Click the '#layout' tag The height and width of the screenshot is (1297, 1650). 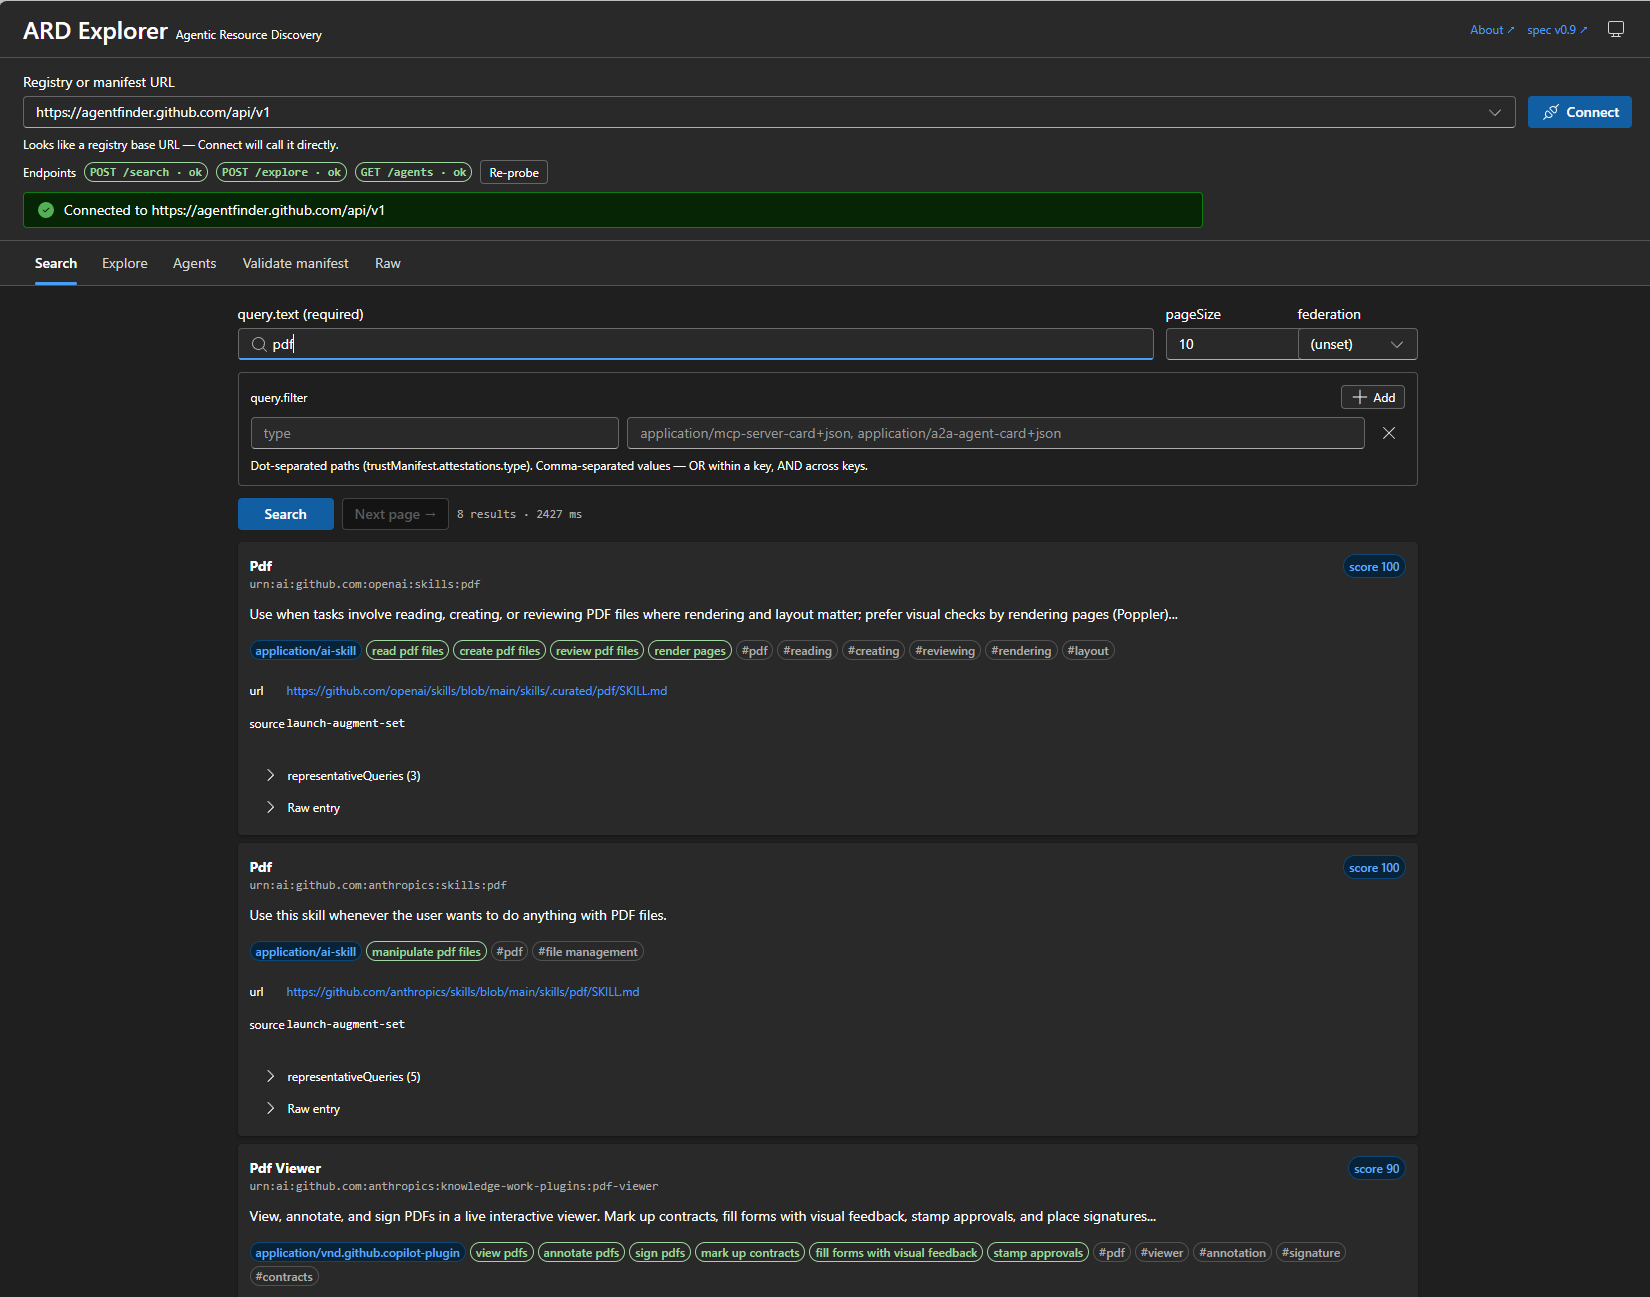[1088, 651]
